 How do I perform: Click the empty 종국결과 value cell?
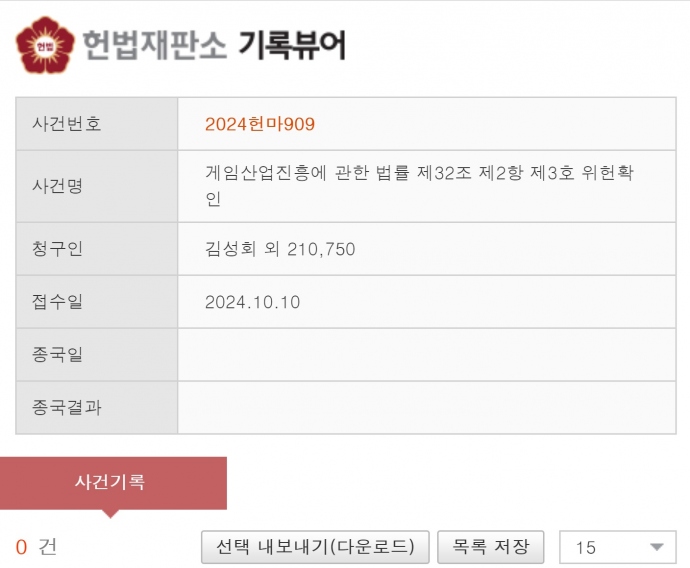point(426,408)
